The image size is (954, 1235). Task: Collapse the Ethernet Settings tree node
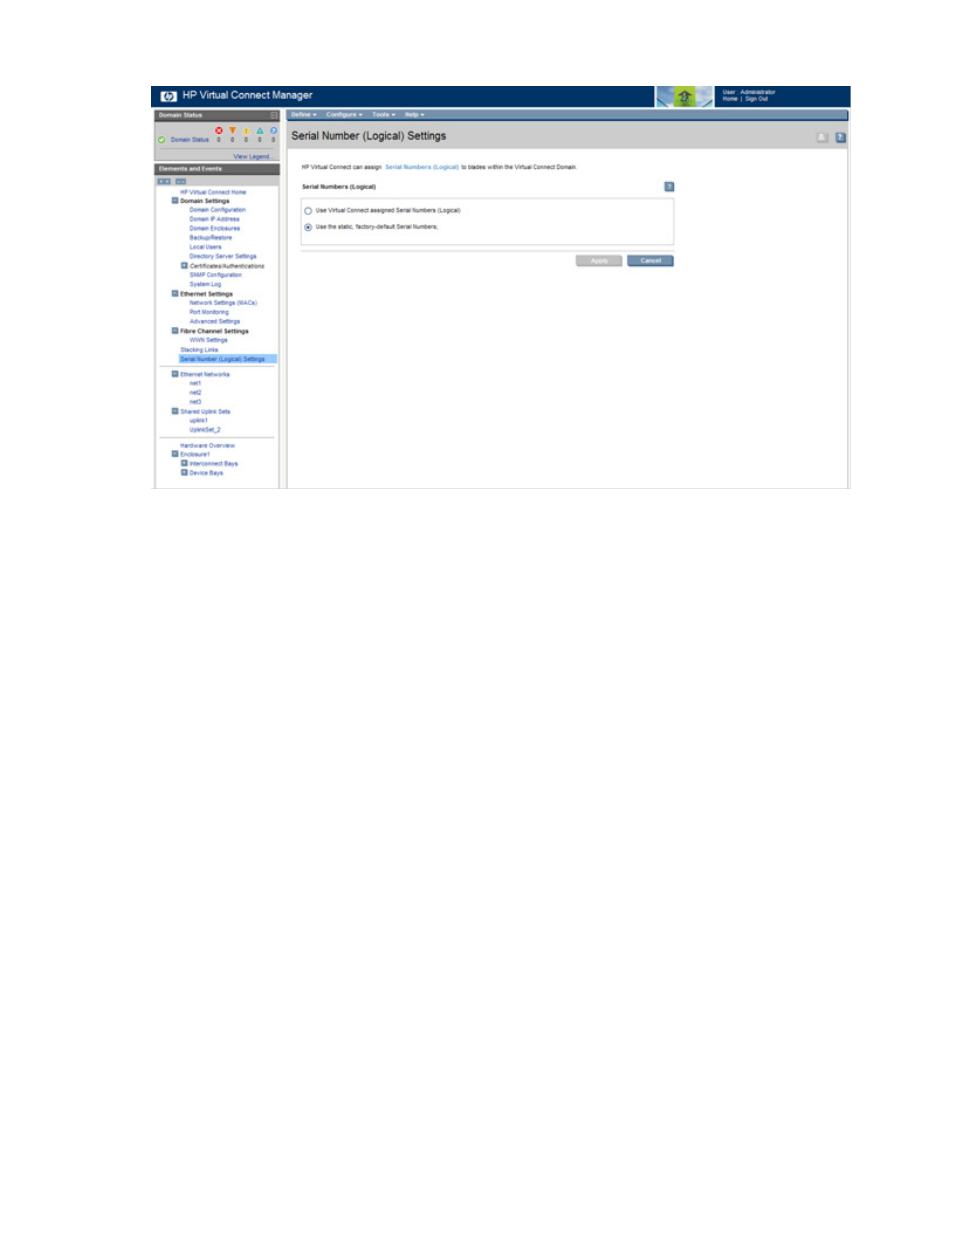[x=175, y=294]
